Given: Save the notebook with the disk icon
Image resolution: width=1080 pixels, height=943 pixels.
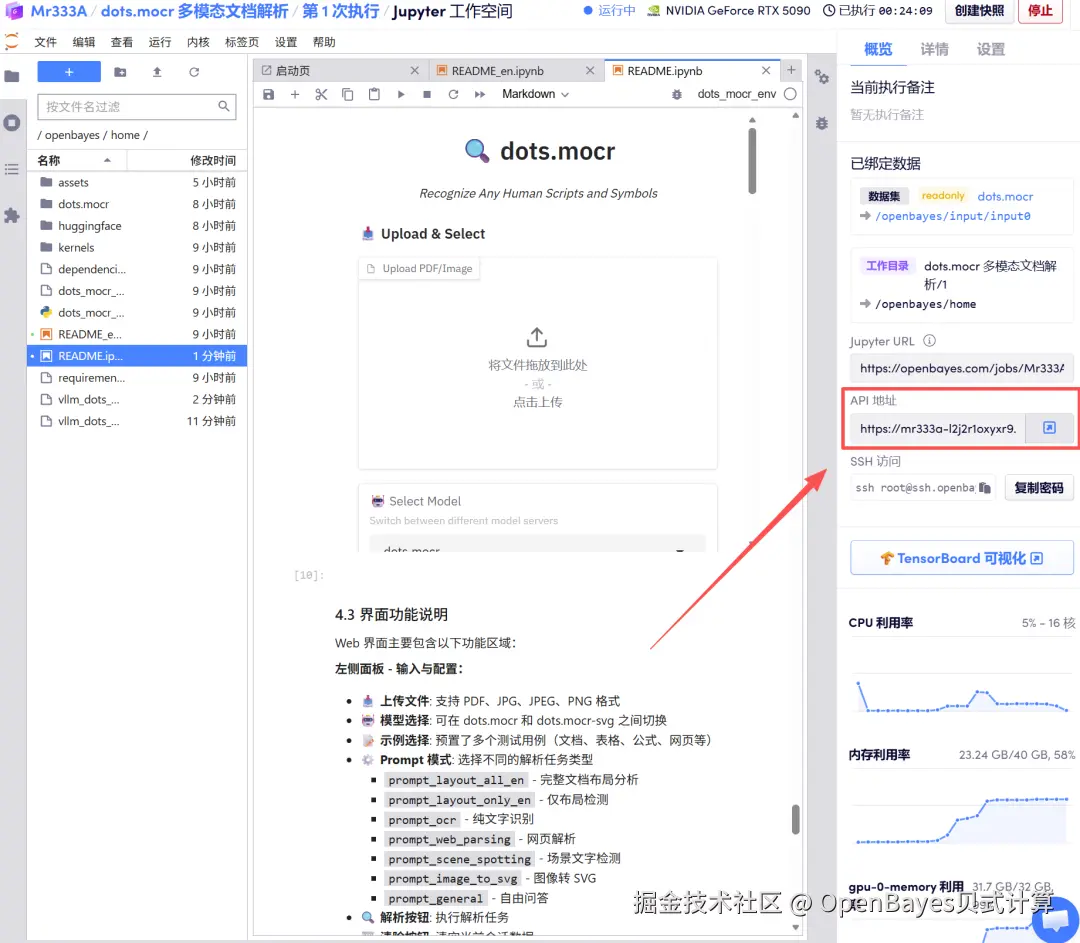Looking at the screenshot, I should tap(269, 94).
